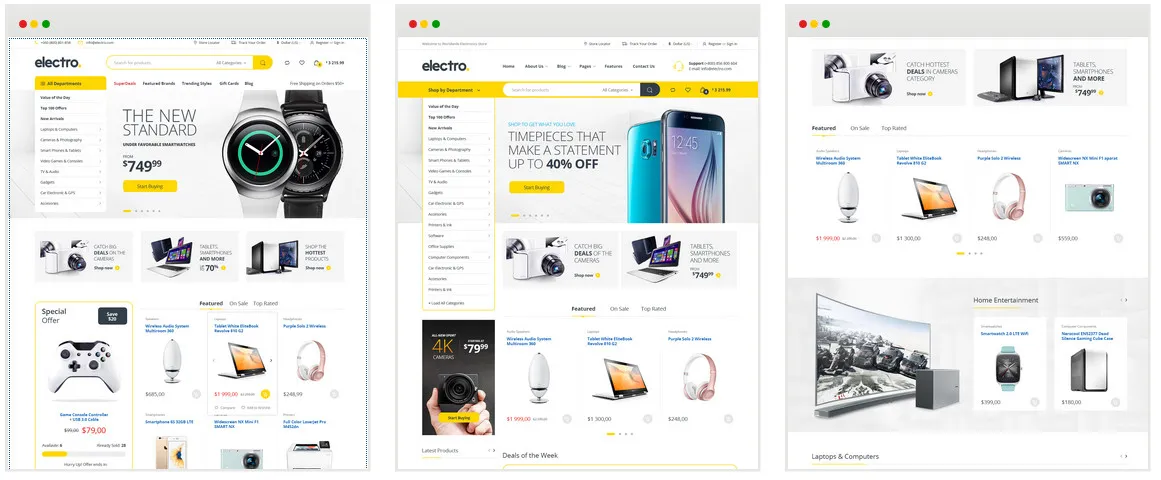Click the Available/Already Sold progress bar
Viewport: 1161px width, 480px height.
(84, 454)
